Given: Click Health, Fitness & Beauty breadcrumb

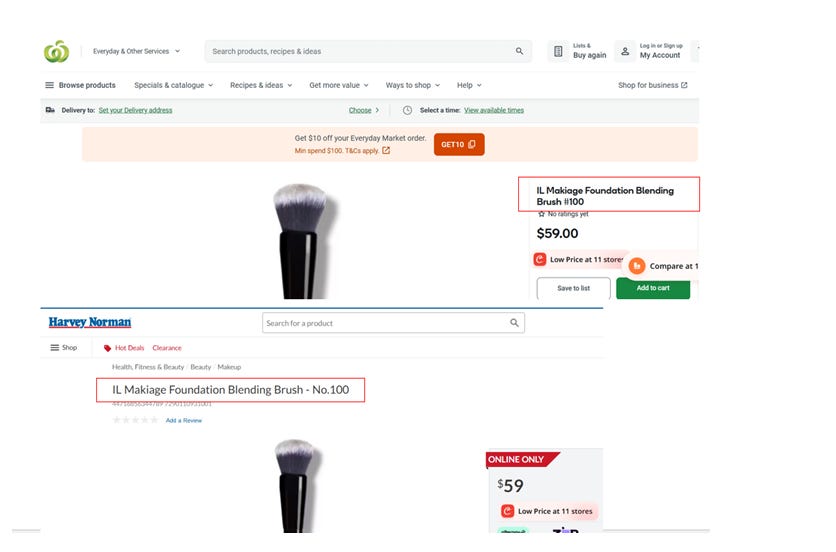Looking at the screenshot, I should pyautogui.click(x=148, y=367).
